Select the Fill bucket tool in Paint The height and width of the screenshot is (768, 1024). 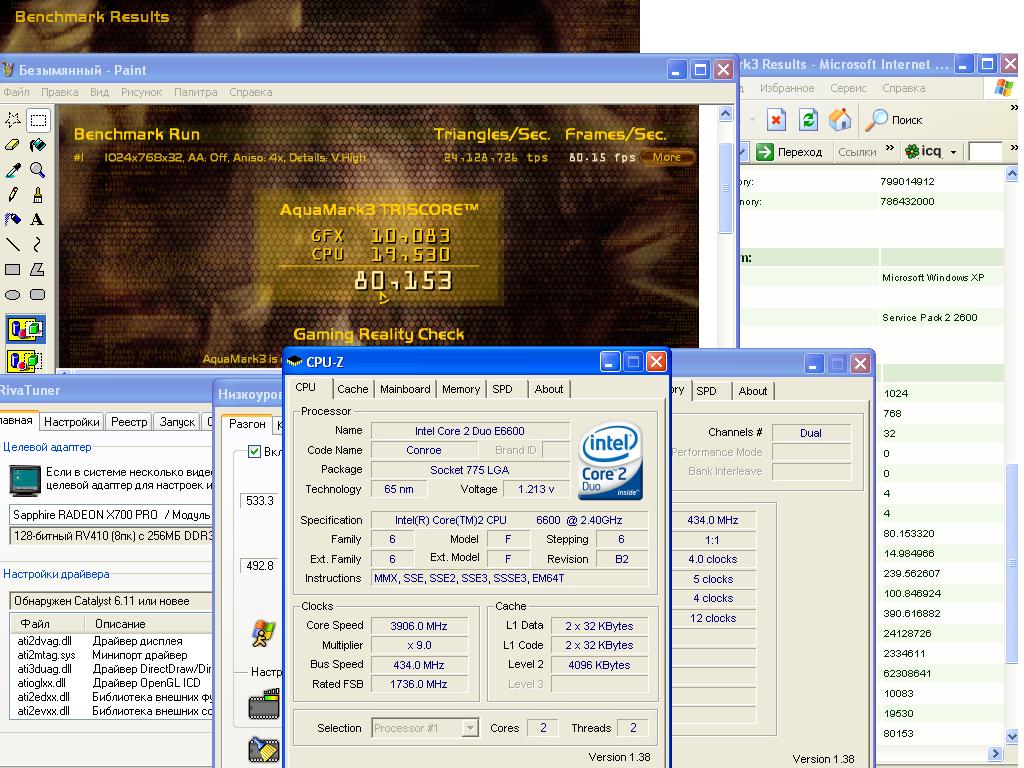(x=38, y=144)
